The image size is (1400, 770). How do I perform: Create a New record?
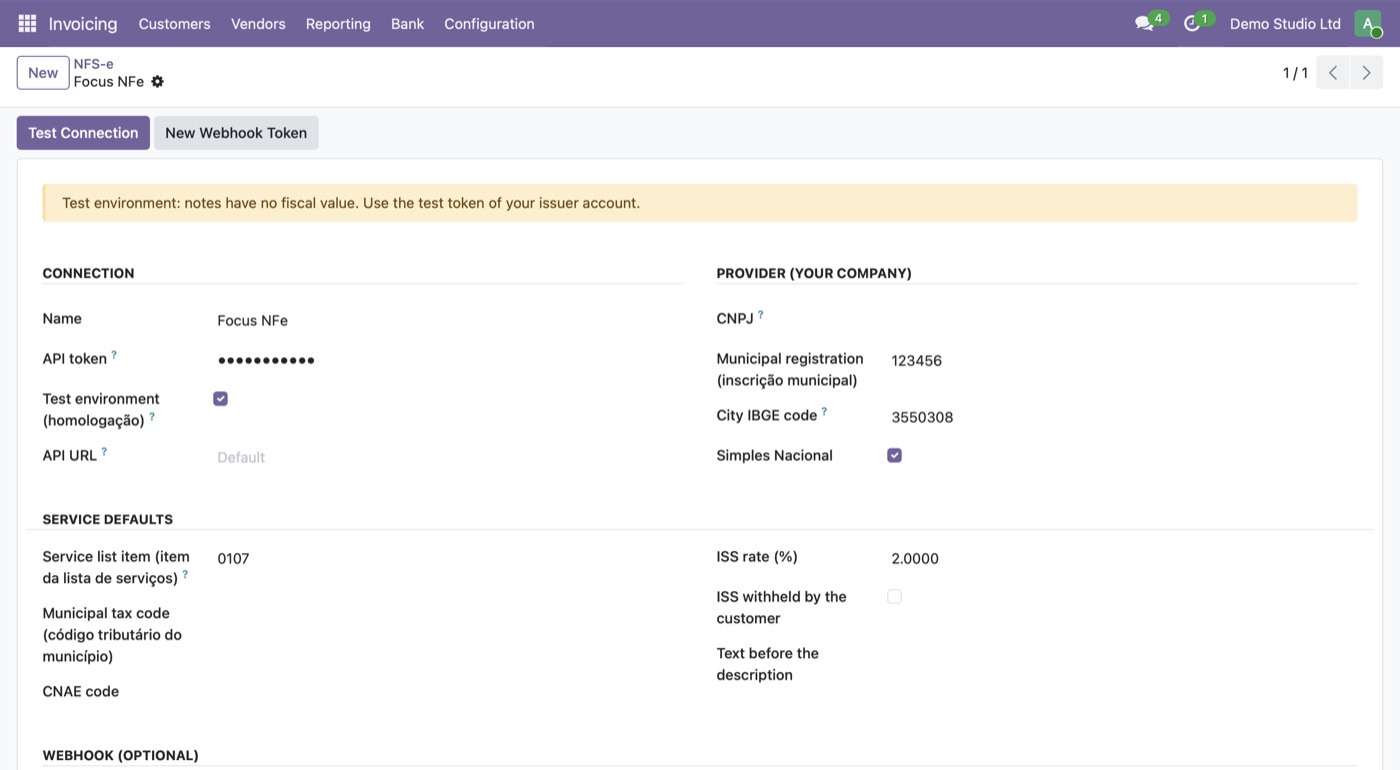pos(43,73)
